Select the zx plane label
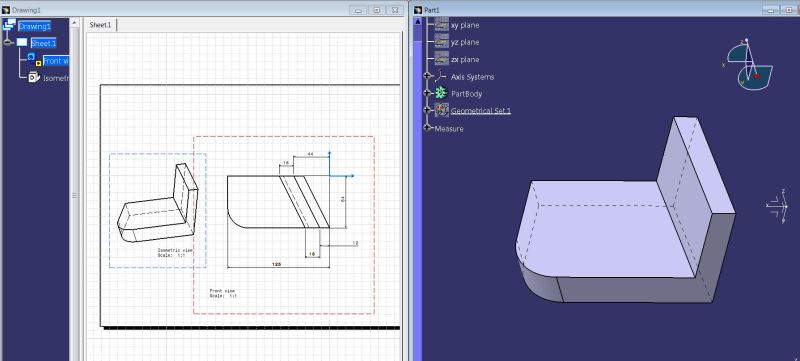The height and width of the screenshot is (361, 800). tap(465, 60)
